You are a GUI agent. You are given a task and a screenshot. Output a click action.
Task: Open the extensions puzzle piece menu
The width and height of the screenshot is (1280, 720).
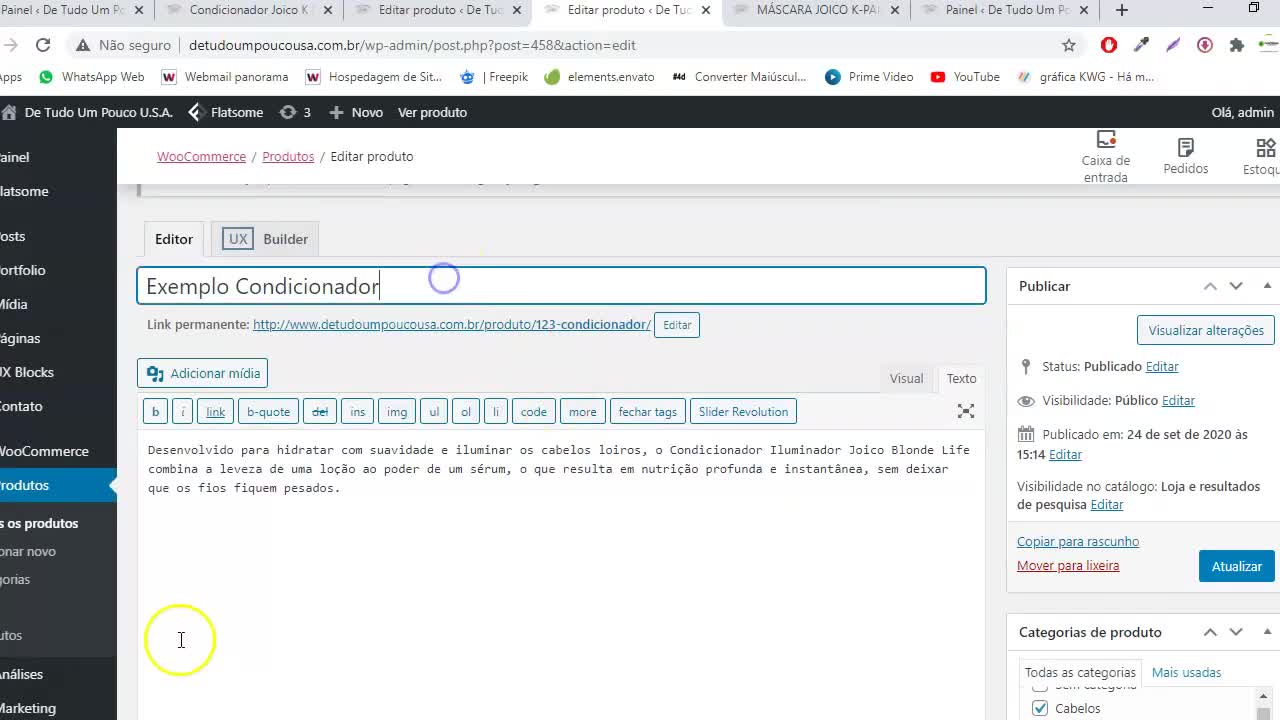1237,45
